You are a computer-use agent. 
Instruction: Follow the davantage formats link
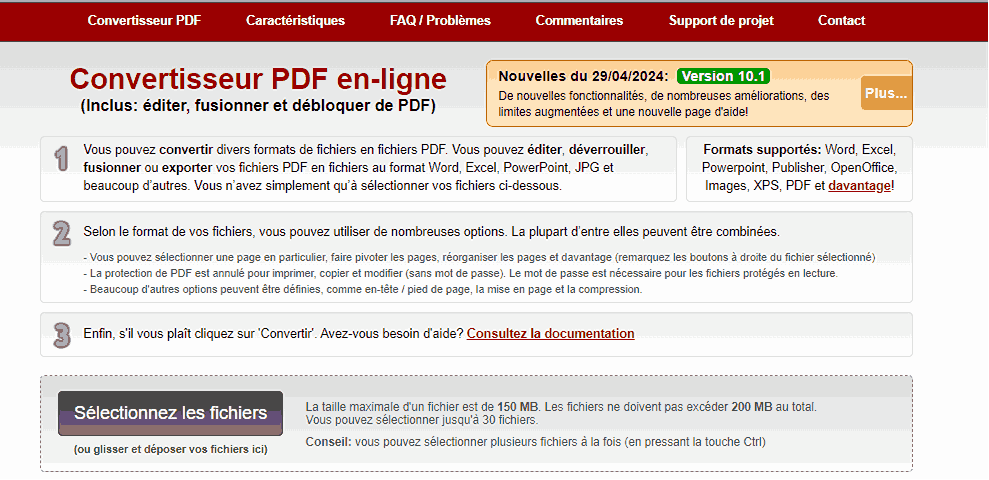860,186
